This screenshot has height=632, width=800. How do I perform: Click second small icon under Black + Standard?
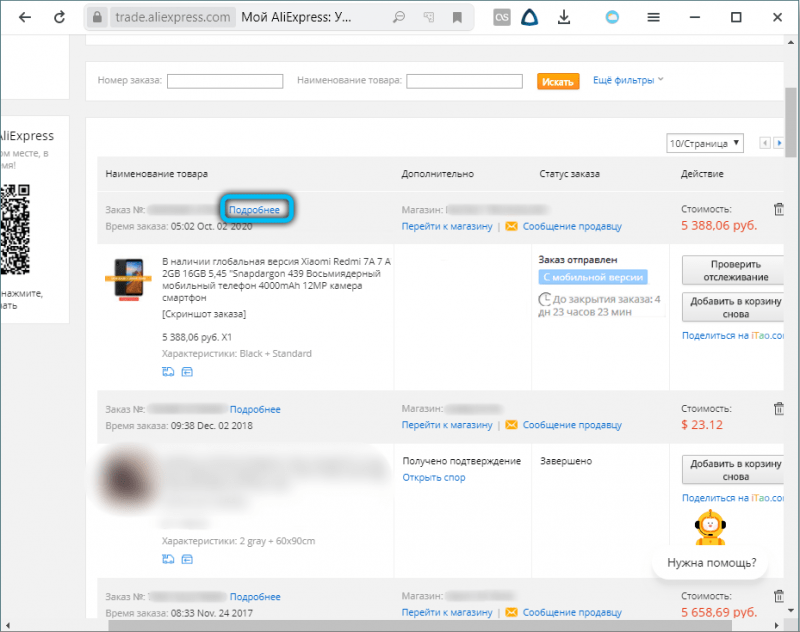187,372
